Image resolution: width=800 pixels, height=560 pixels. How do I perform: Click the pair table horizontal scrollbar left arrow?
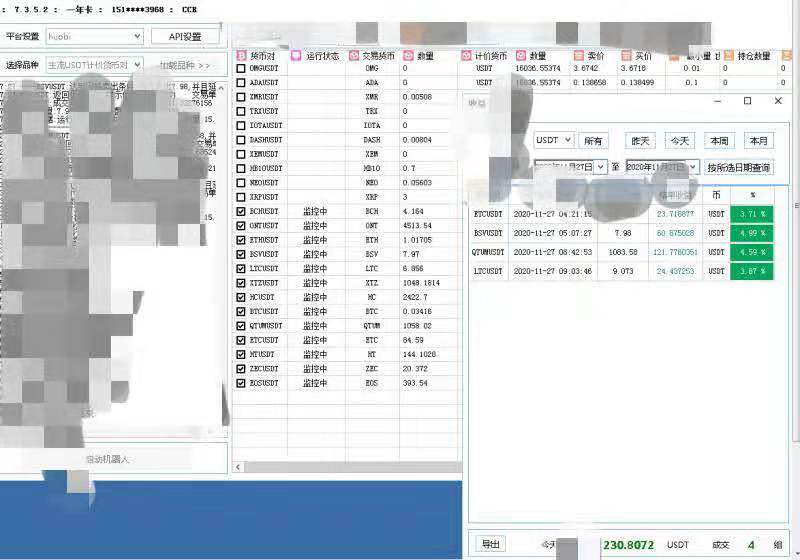coord(238,467)
